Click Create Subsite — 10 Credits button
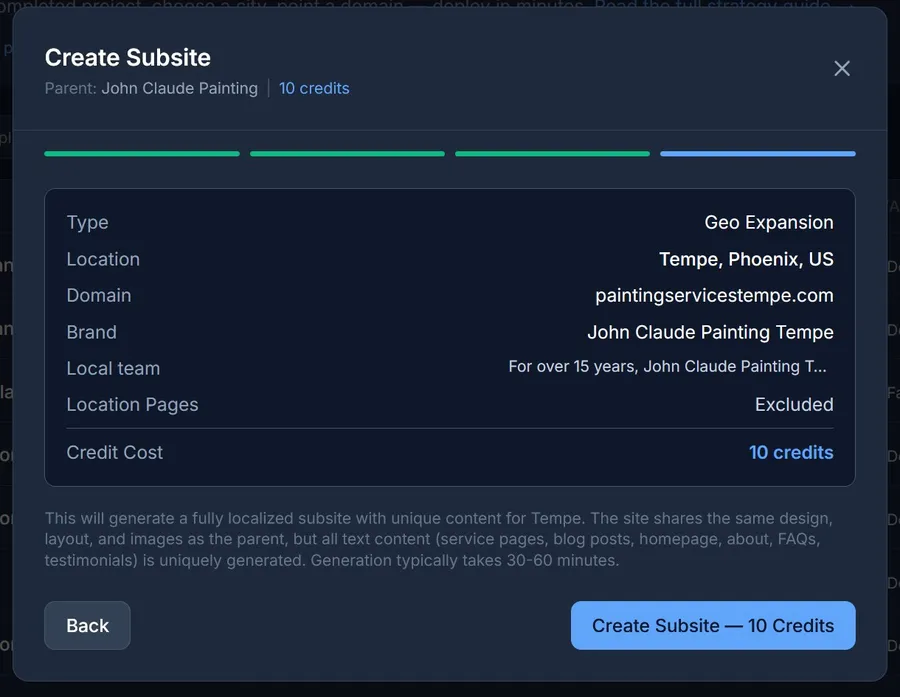 click(x=712, y=625)
